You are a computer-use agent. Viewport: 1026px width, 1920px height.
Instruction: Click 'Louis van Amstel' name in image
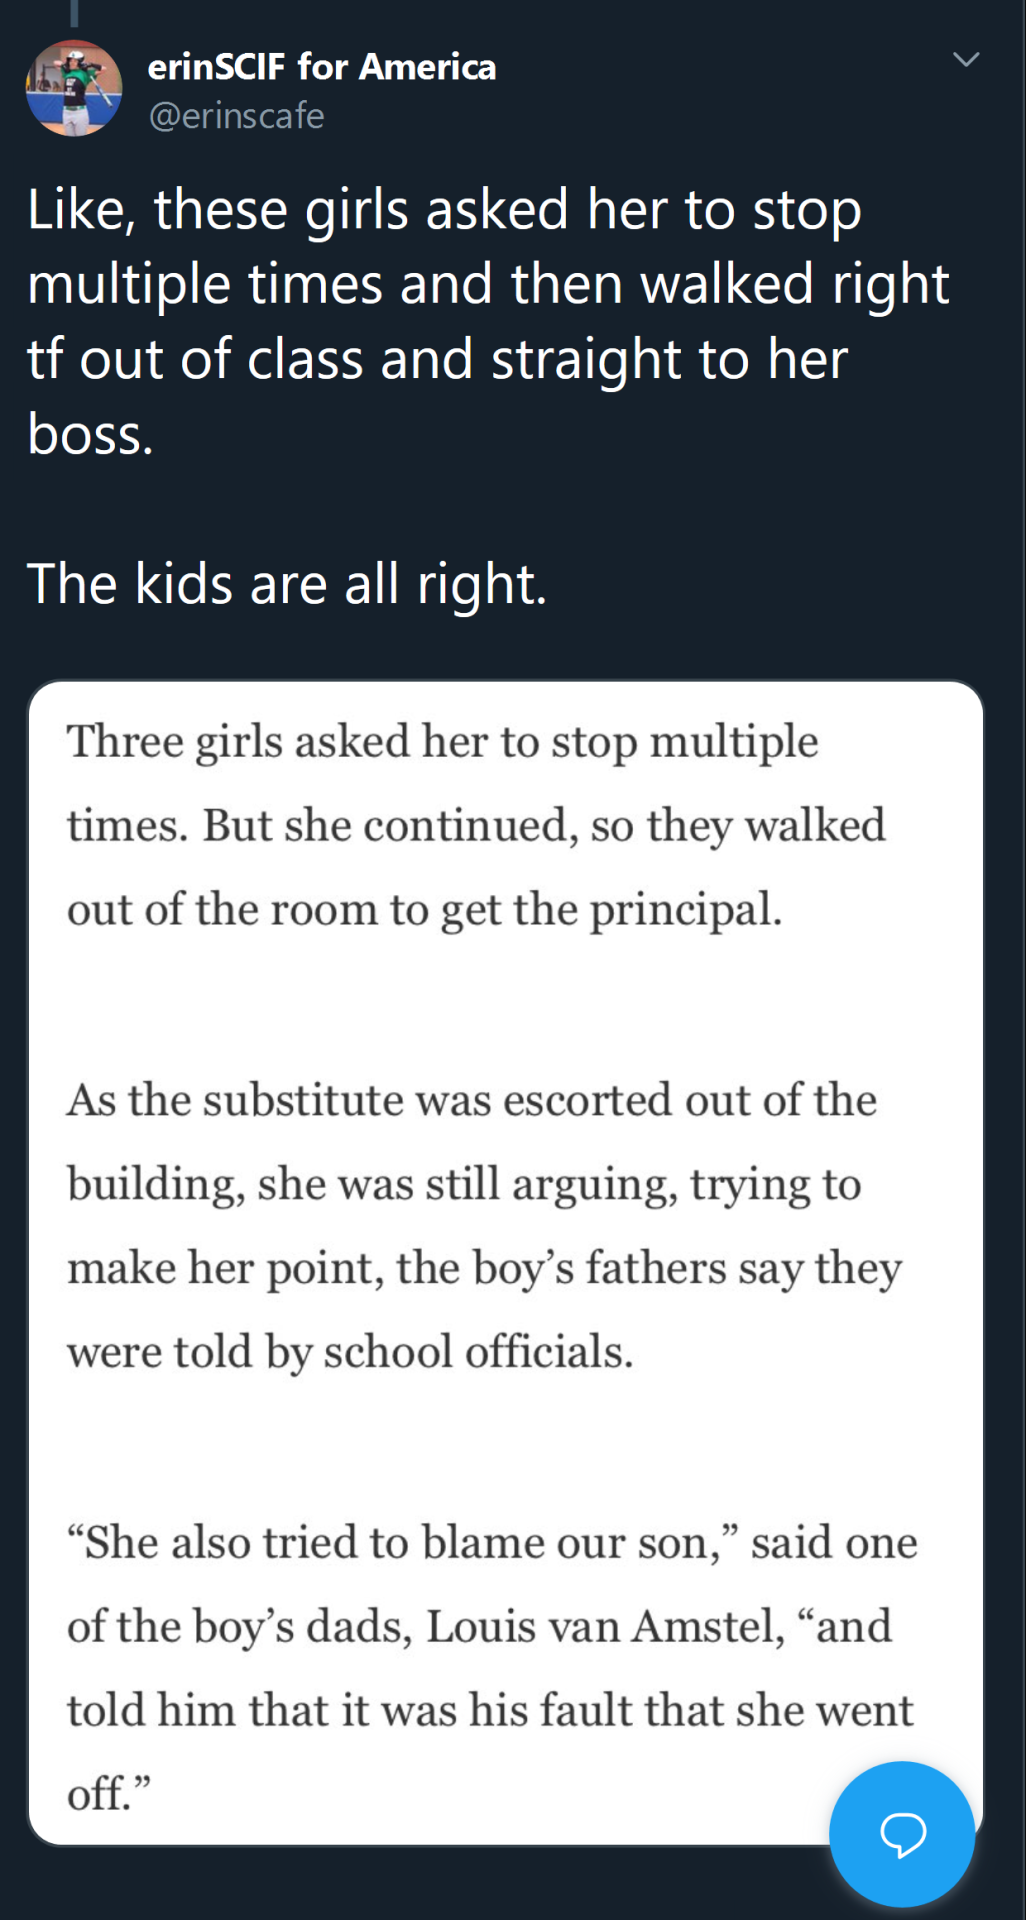click(605, 1627)
